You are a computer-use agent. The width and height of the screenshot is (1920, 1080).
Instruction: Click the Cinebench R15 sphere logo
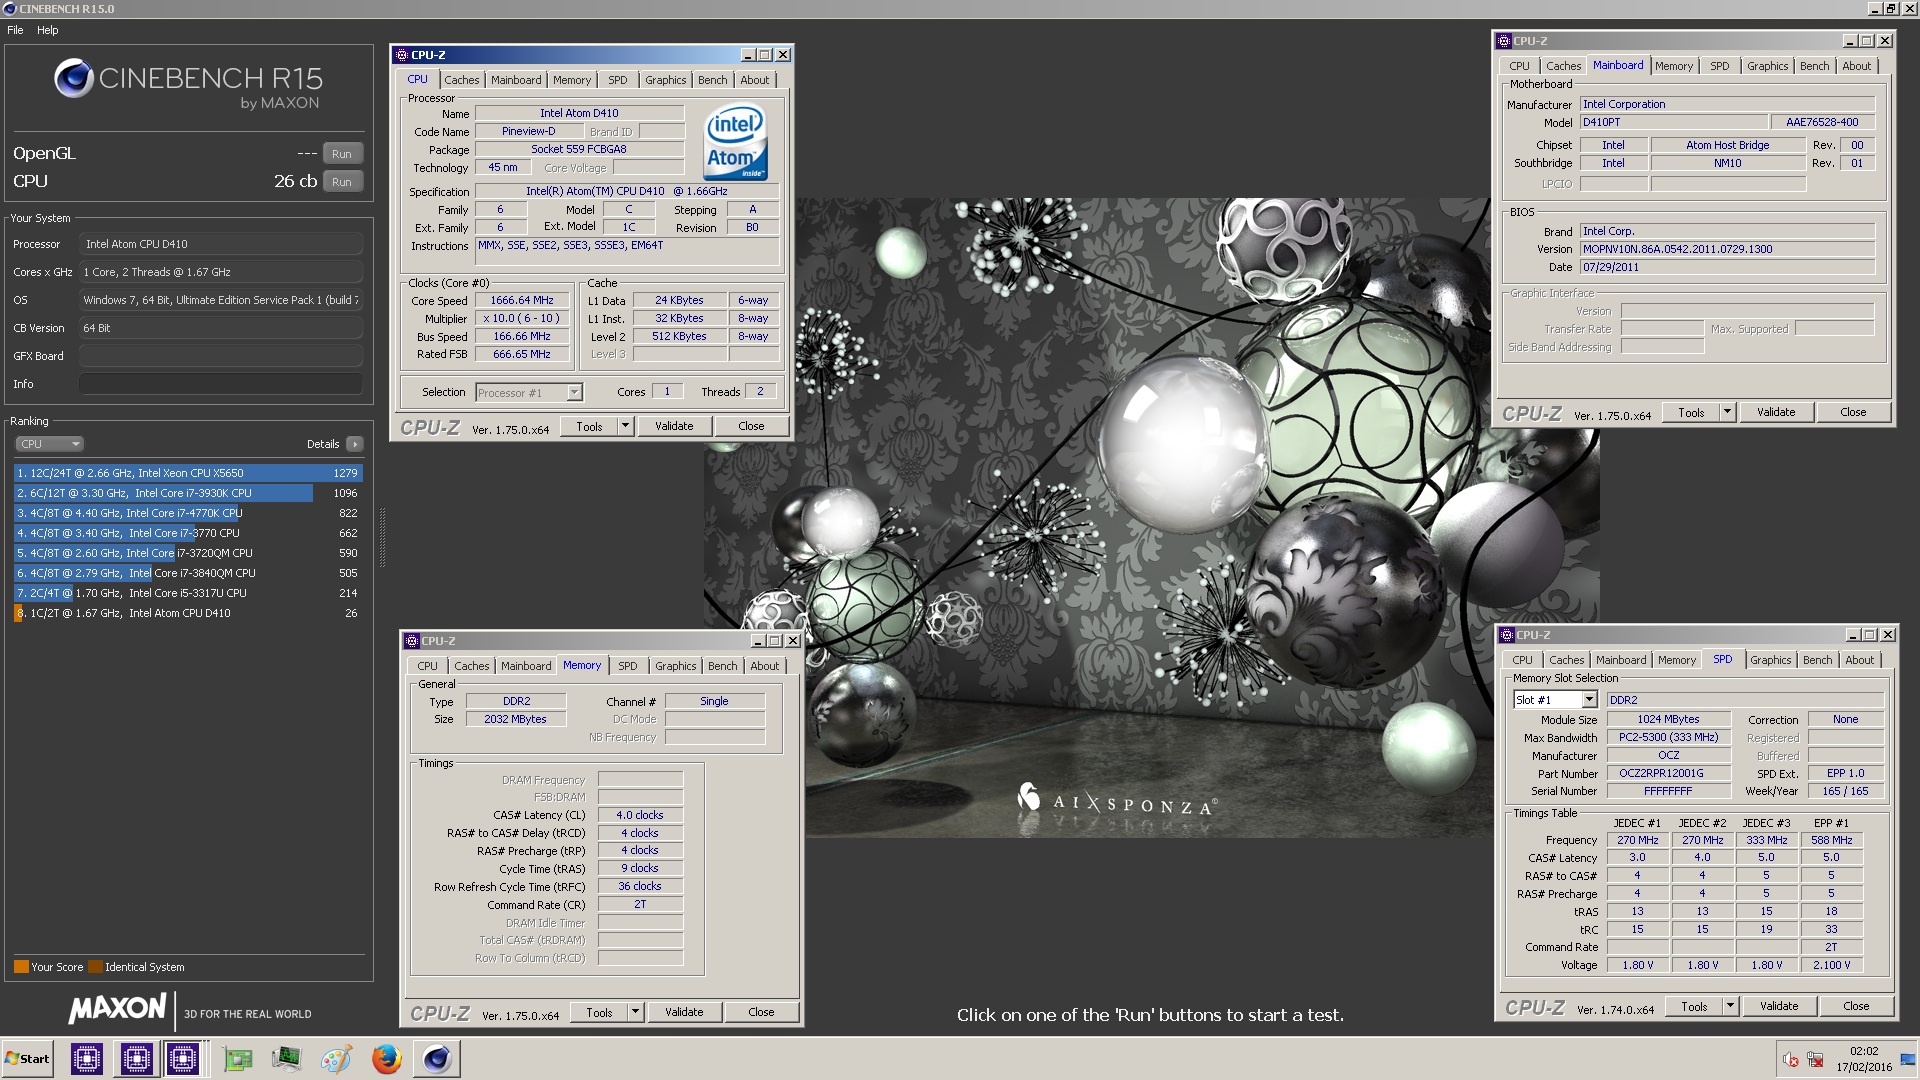(x=73, y=78)
